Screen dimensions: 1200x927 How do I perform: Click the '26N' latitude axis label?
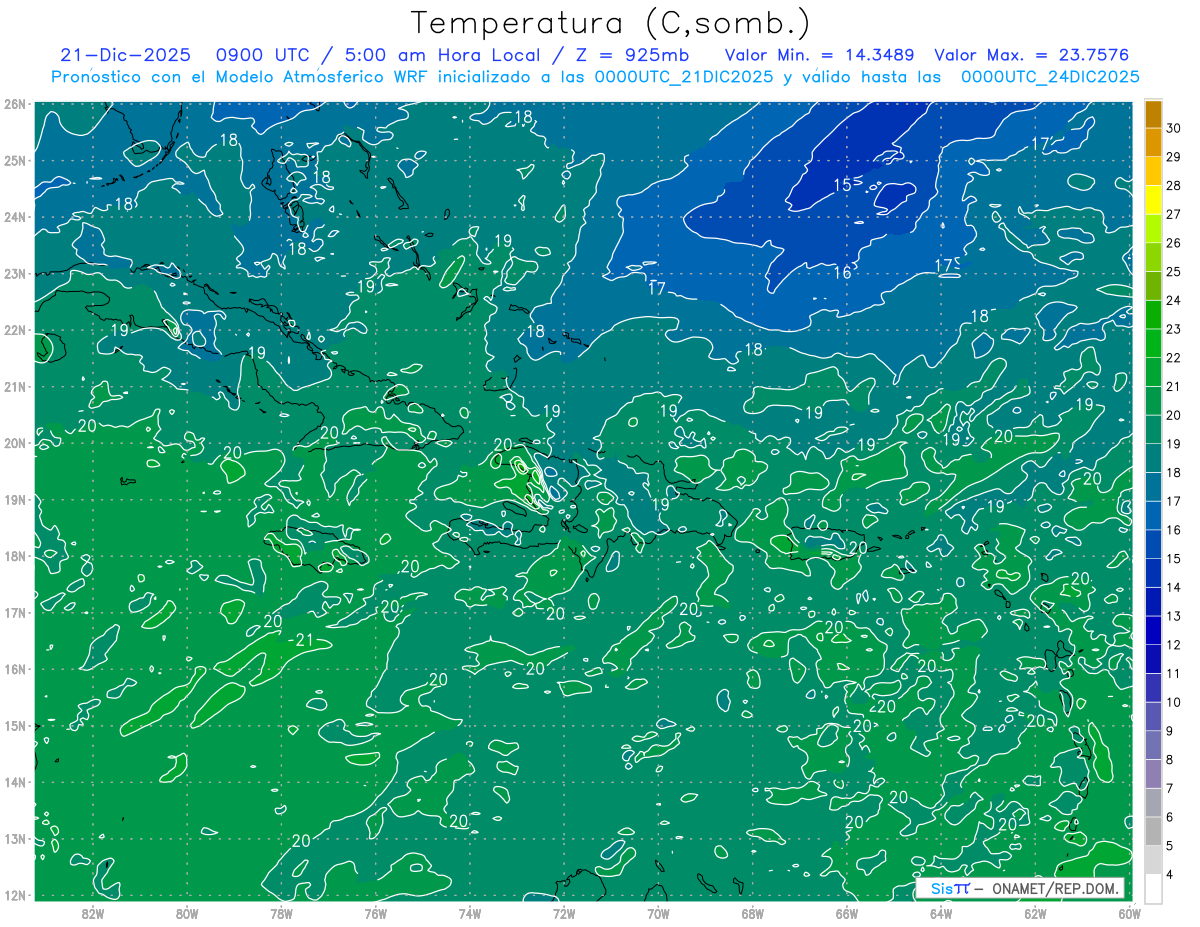pyautogui.click(x=15, y=104)
